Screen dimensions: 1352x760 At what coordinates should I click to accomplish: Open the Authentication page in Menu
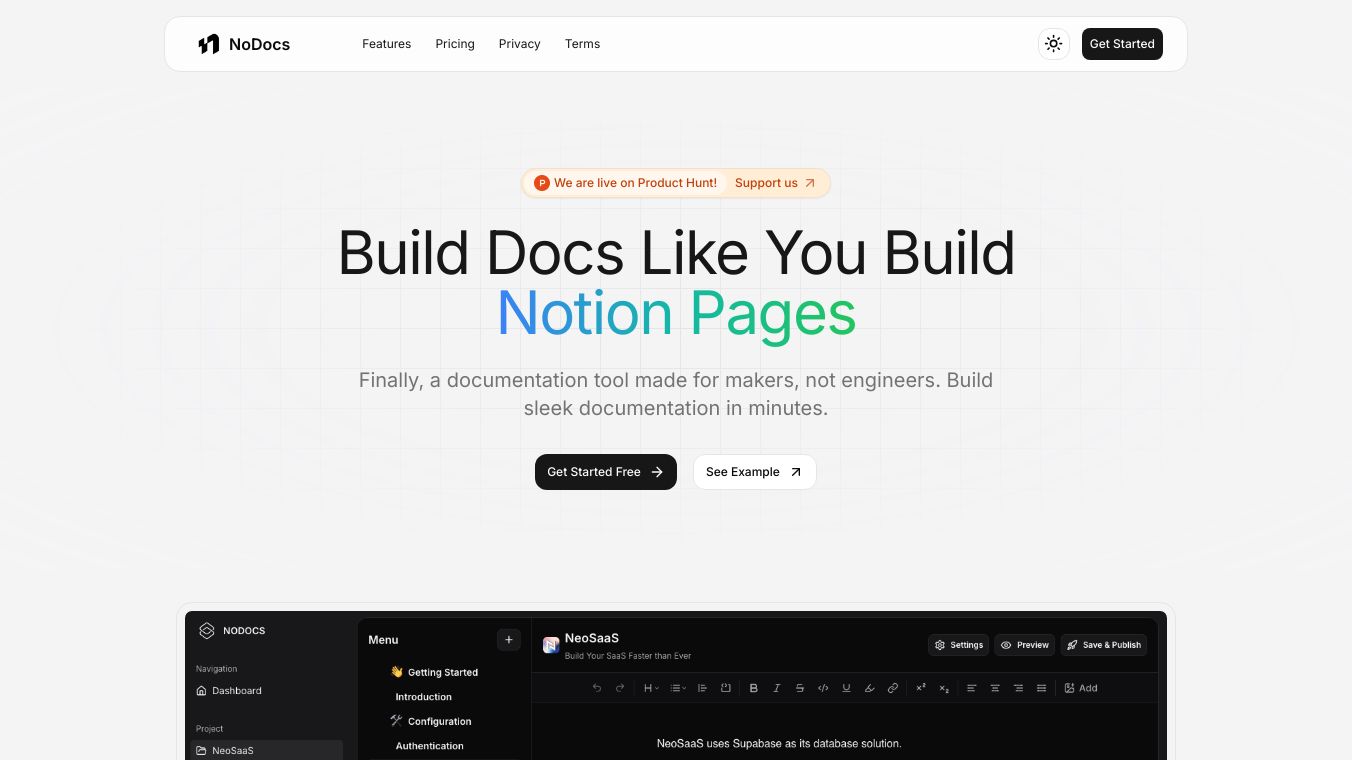coord(430,746)
